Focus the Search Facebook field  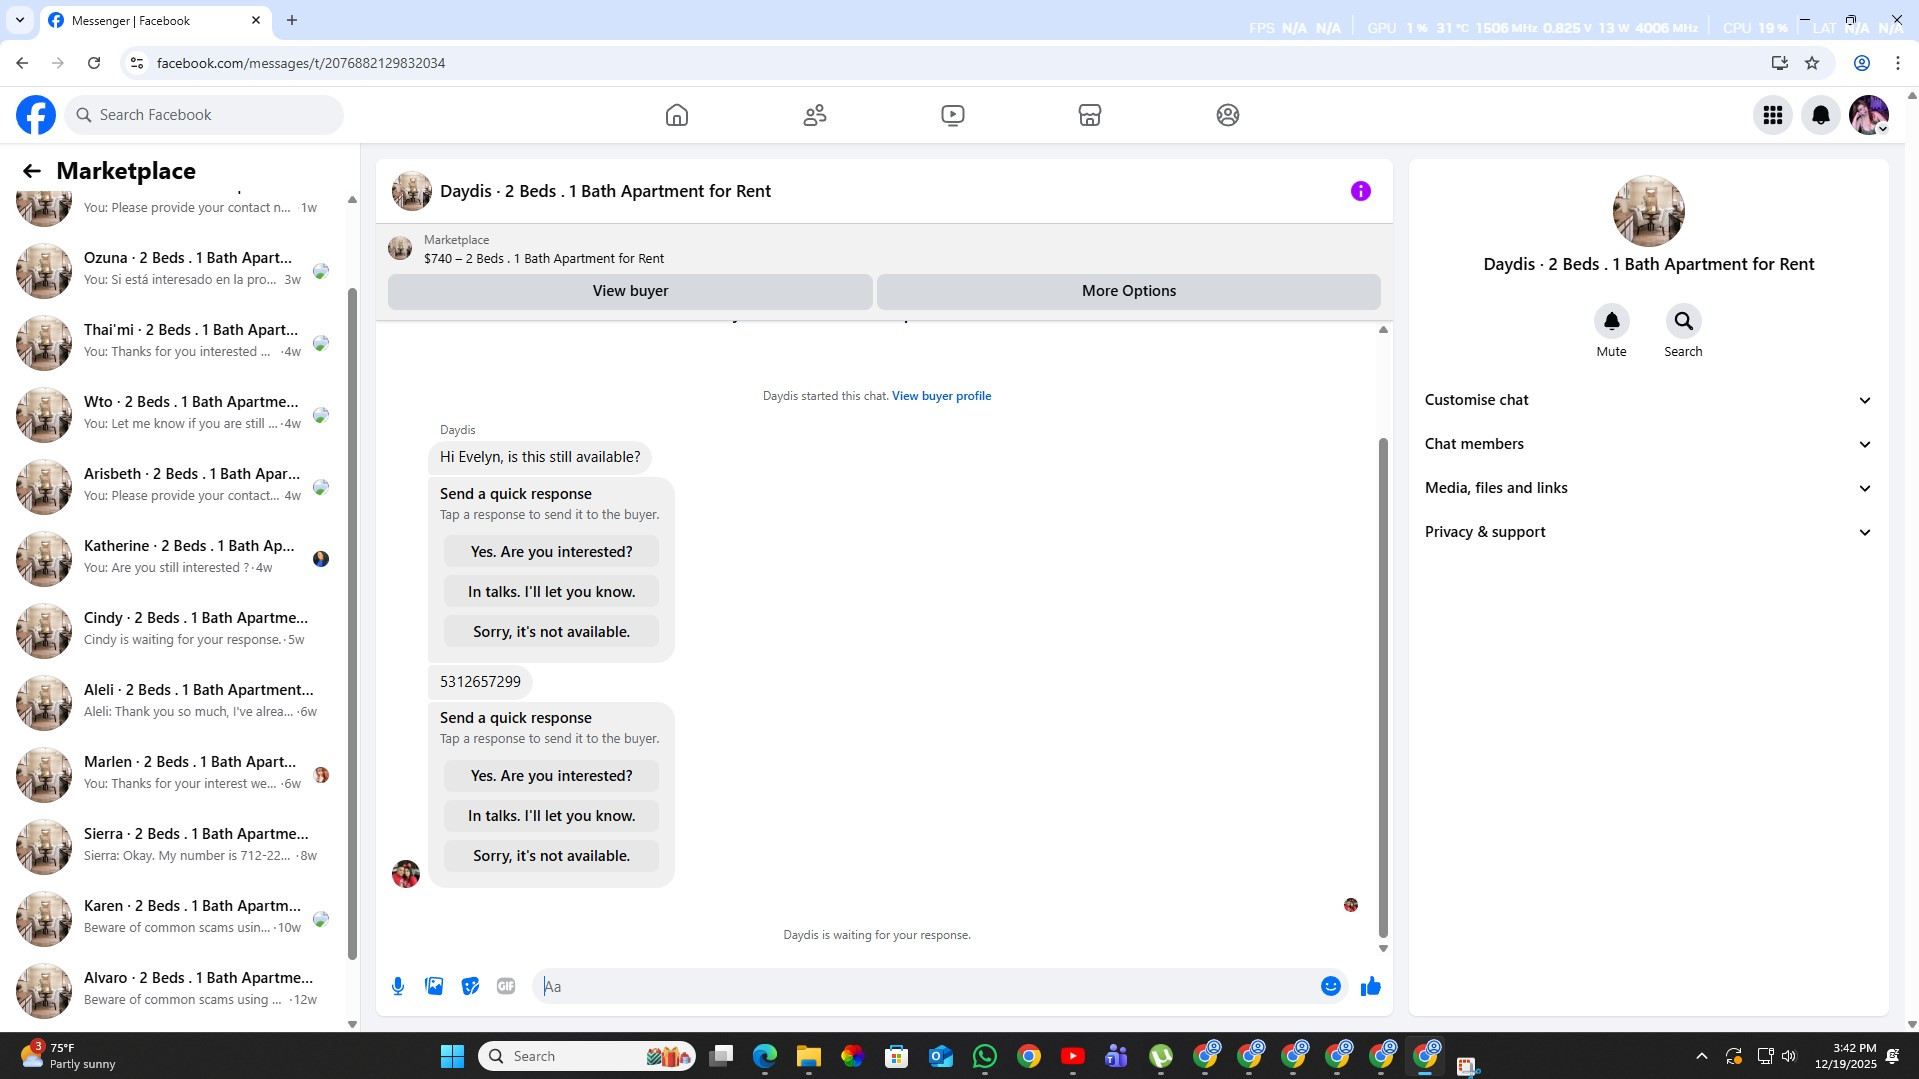click(x=204, y=115)
